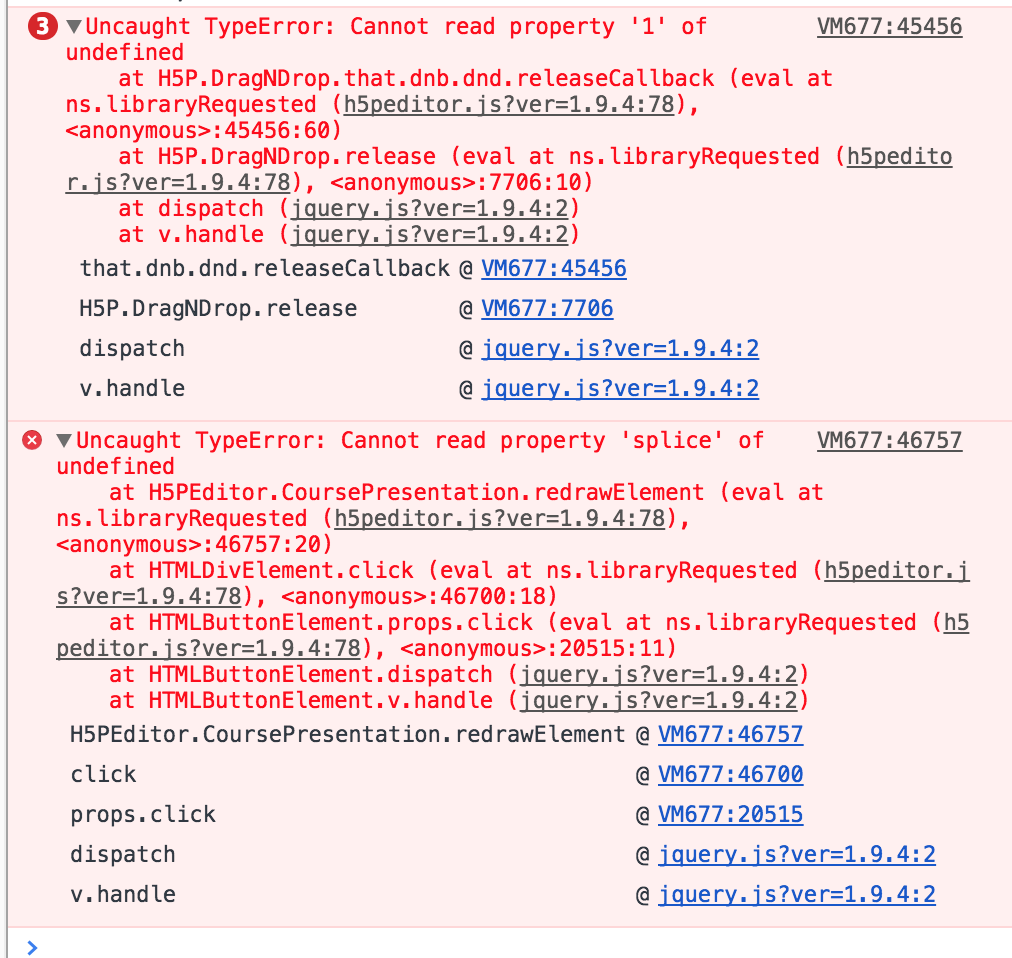Open h5peditor.js link in releaseCallback trace
This screenshot has height=958, width=1012.
[509, 105]
